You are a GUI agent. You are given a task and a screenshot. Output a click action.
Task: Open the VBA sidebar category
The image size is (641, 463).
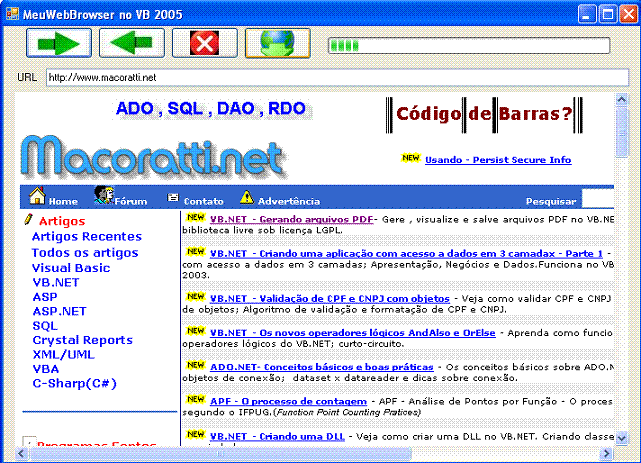pyautogui.click(x=46, y=369)
